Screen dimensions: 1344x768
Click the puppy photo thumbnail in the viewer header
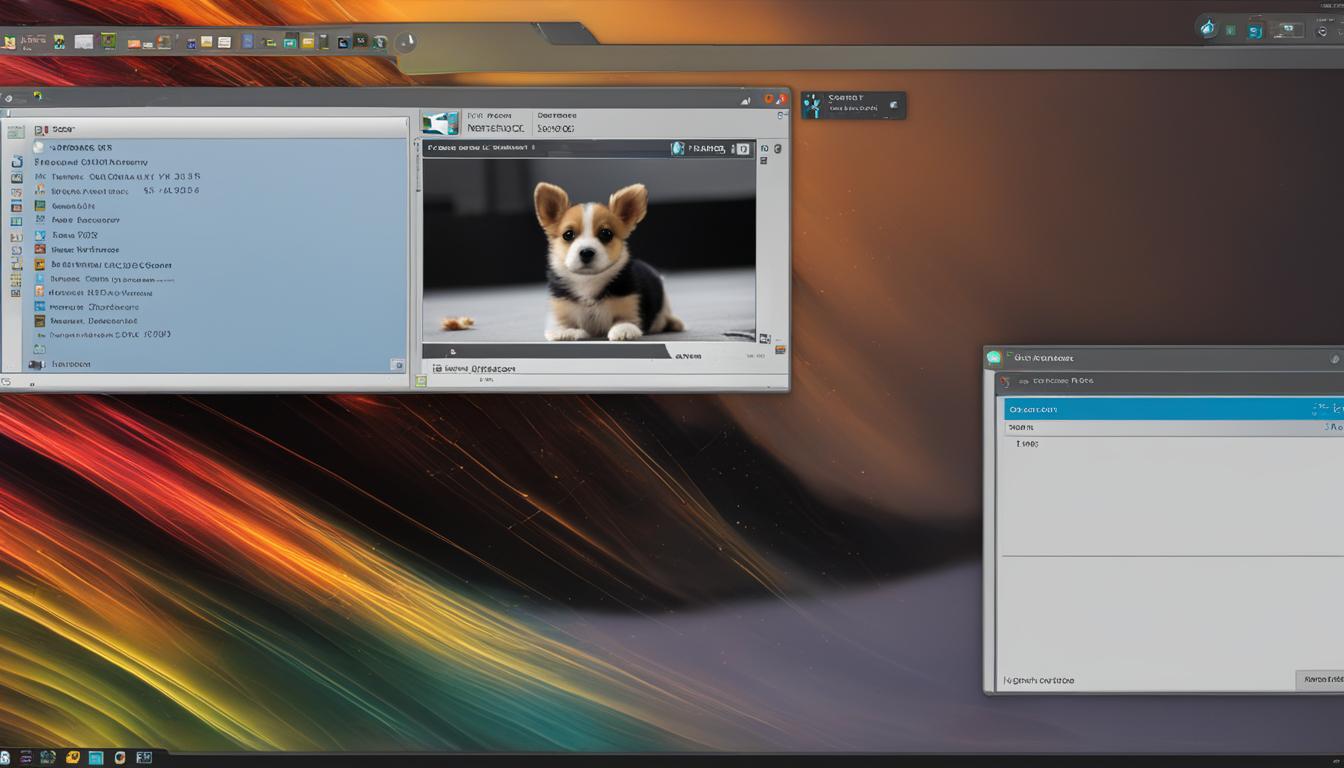[x=443, y=121]
